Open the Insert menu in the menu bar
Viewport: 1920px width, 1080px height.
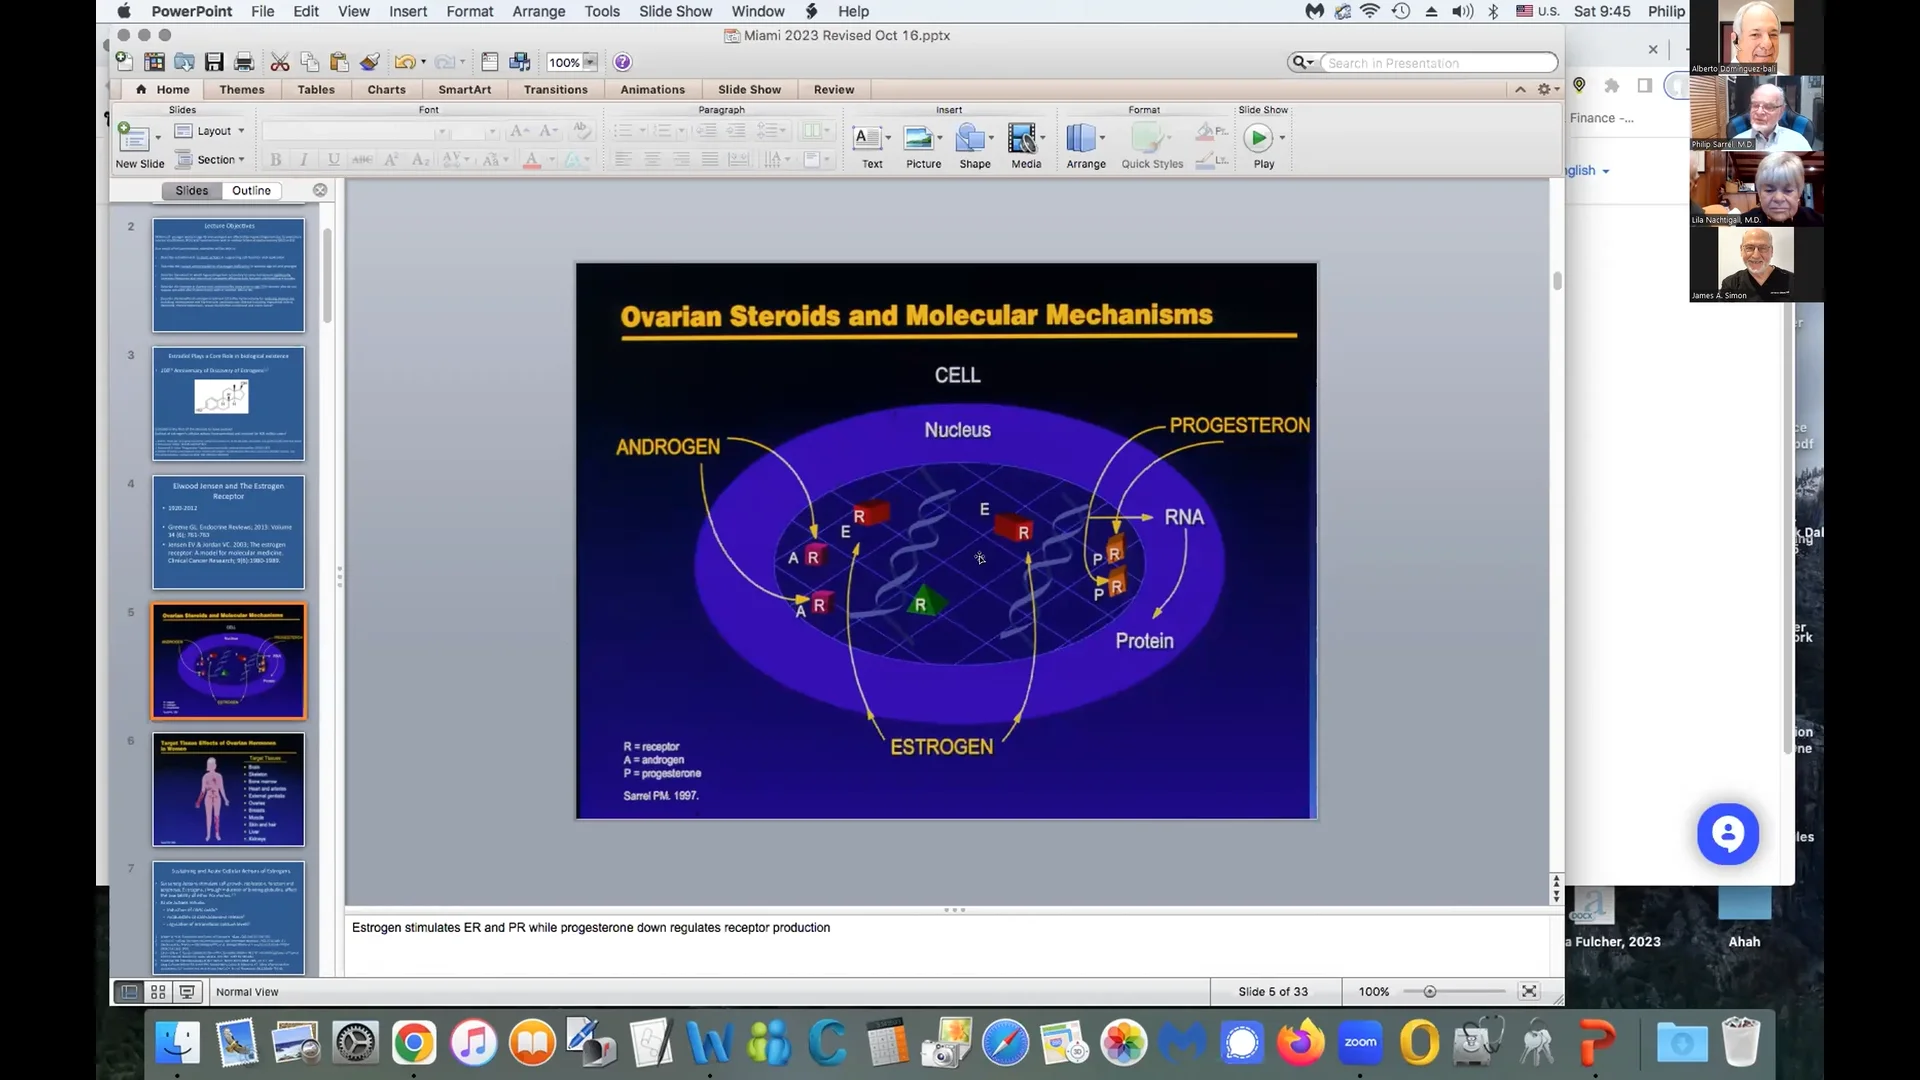point(408,11)
